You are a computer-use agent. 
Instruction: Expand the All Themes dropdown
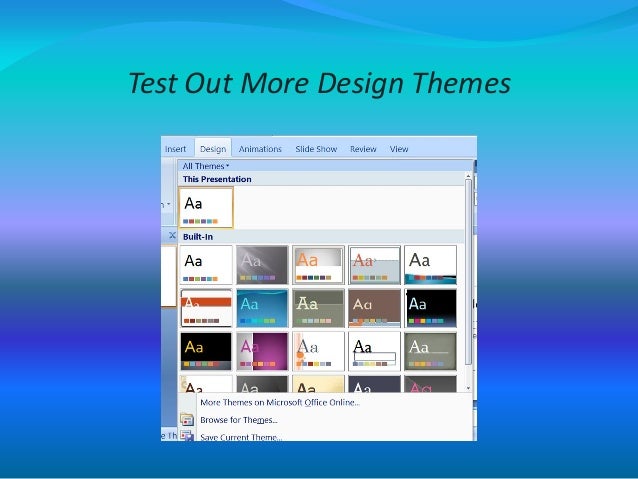point(206,166)
